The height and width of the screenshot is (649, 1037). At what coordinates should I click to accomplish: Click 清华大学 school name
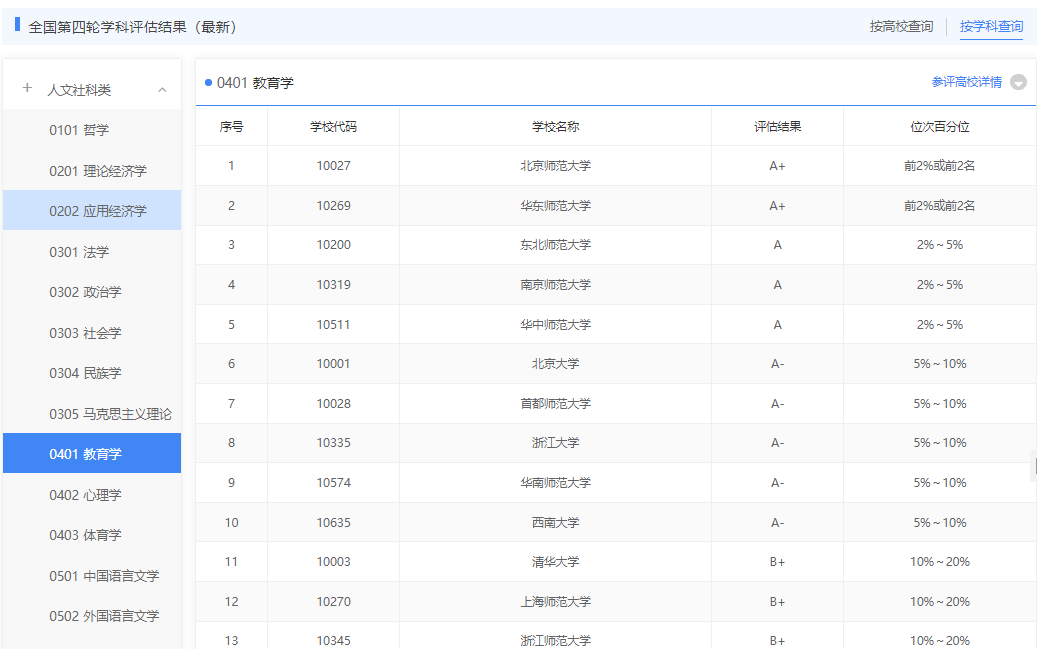click(x=556, y=562)
